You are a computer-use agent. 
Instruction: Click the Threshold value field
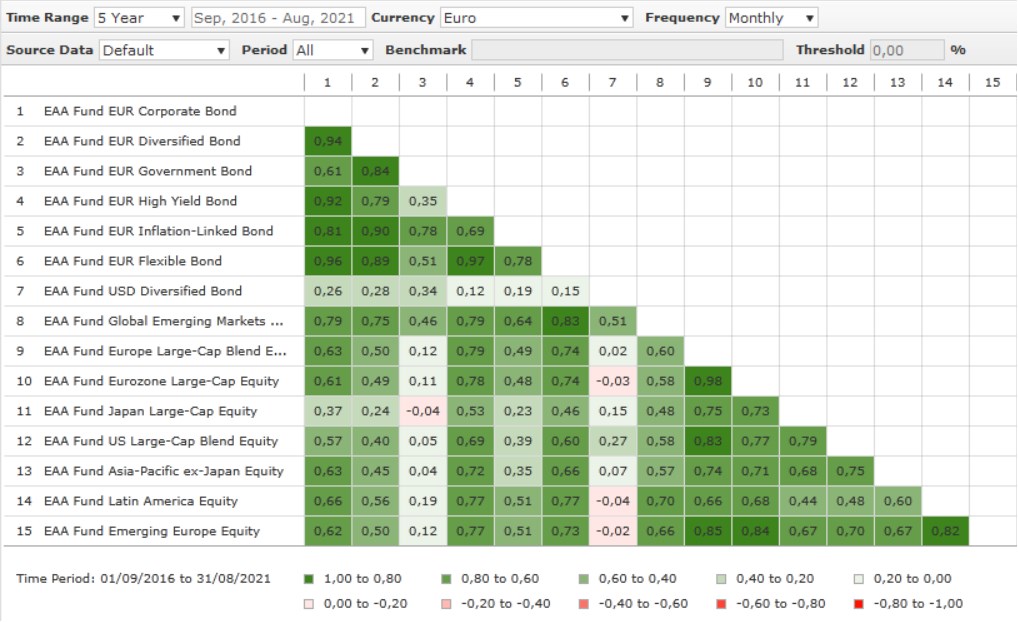(906, 50)
